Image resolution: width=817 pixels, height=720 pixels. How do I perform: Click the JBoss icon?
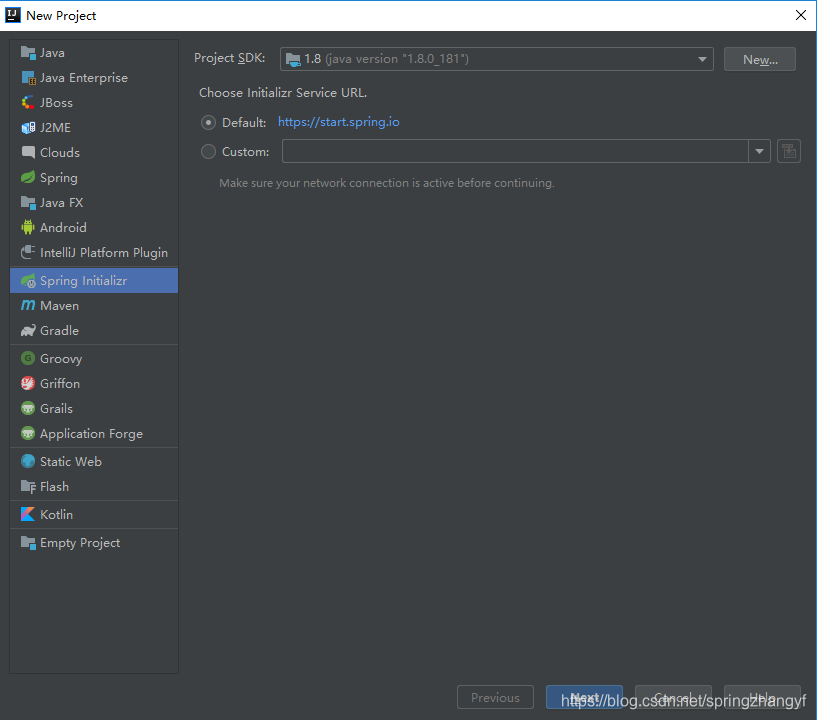(28, 103)
